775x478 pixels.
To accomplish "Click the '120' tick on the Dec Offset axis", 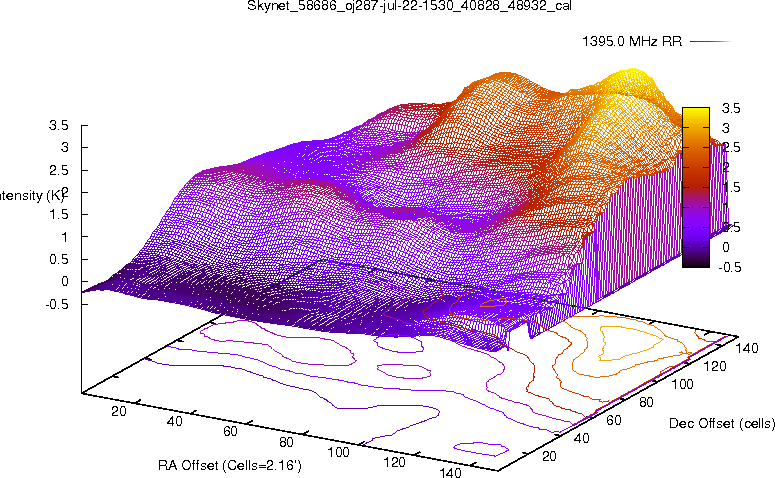I will 715,366.
